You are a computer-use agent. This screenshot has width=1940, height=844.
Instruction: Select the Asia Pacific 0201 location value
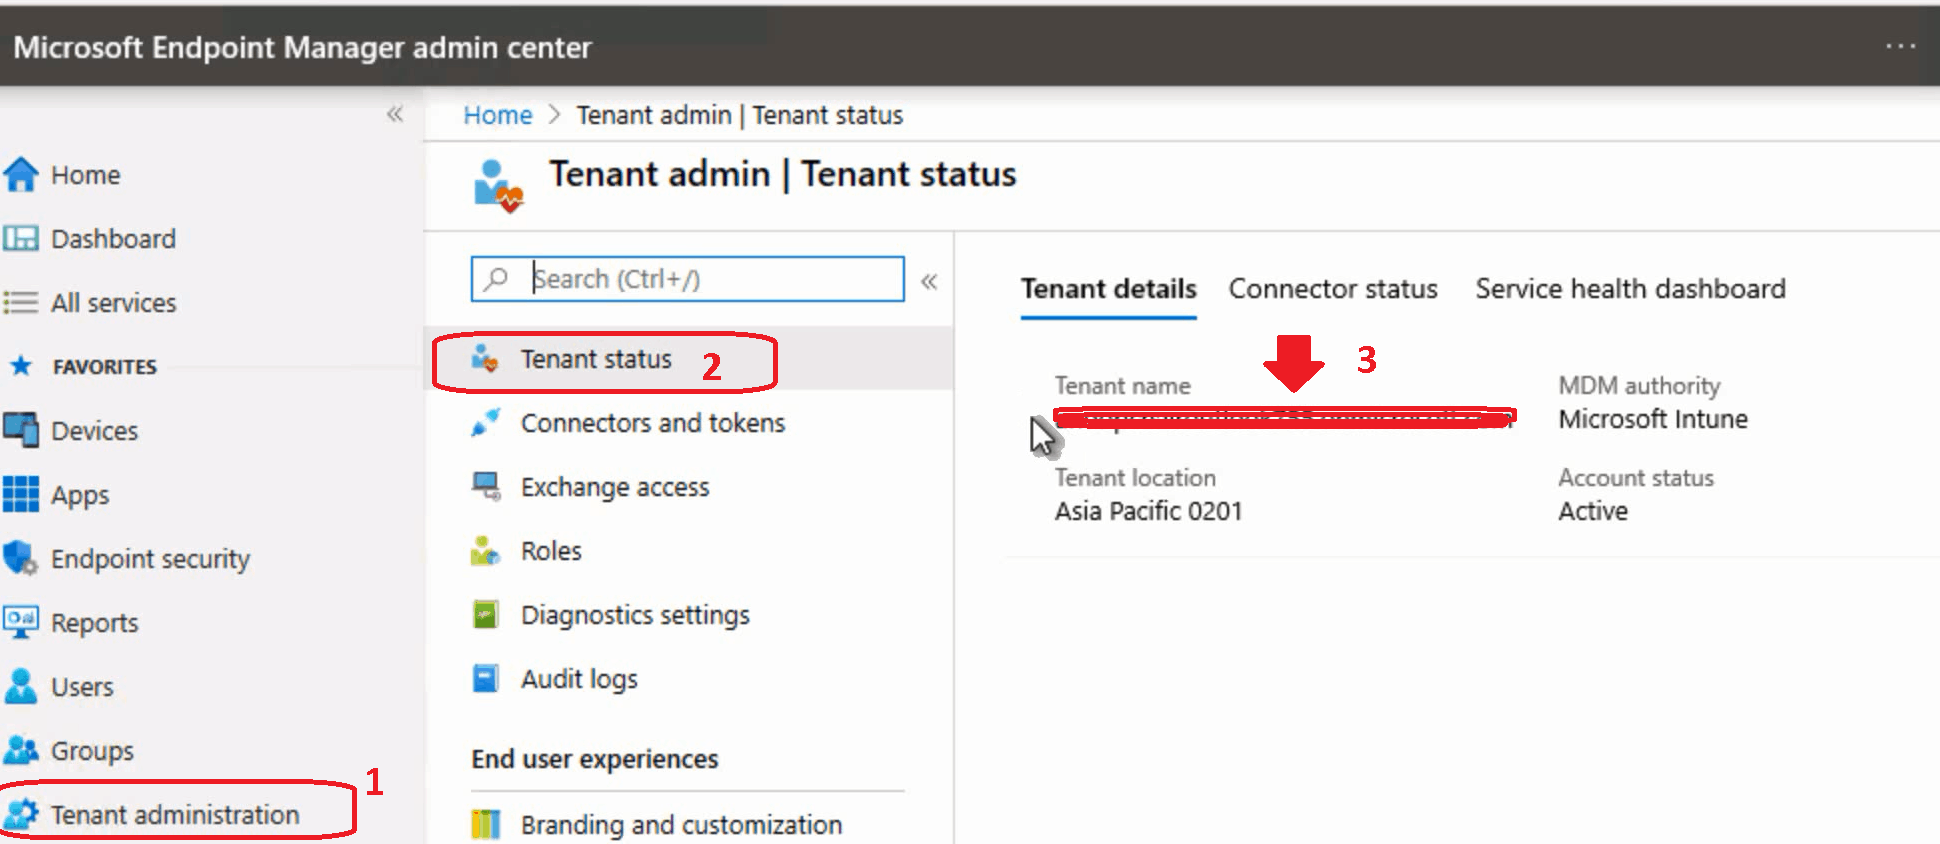(1148, 511)
